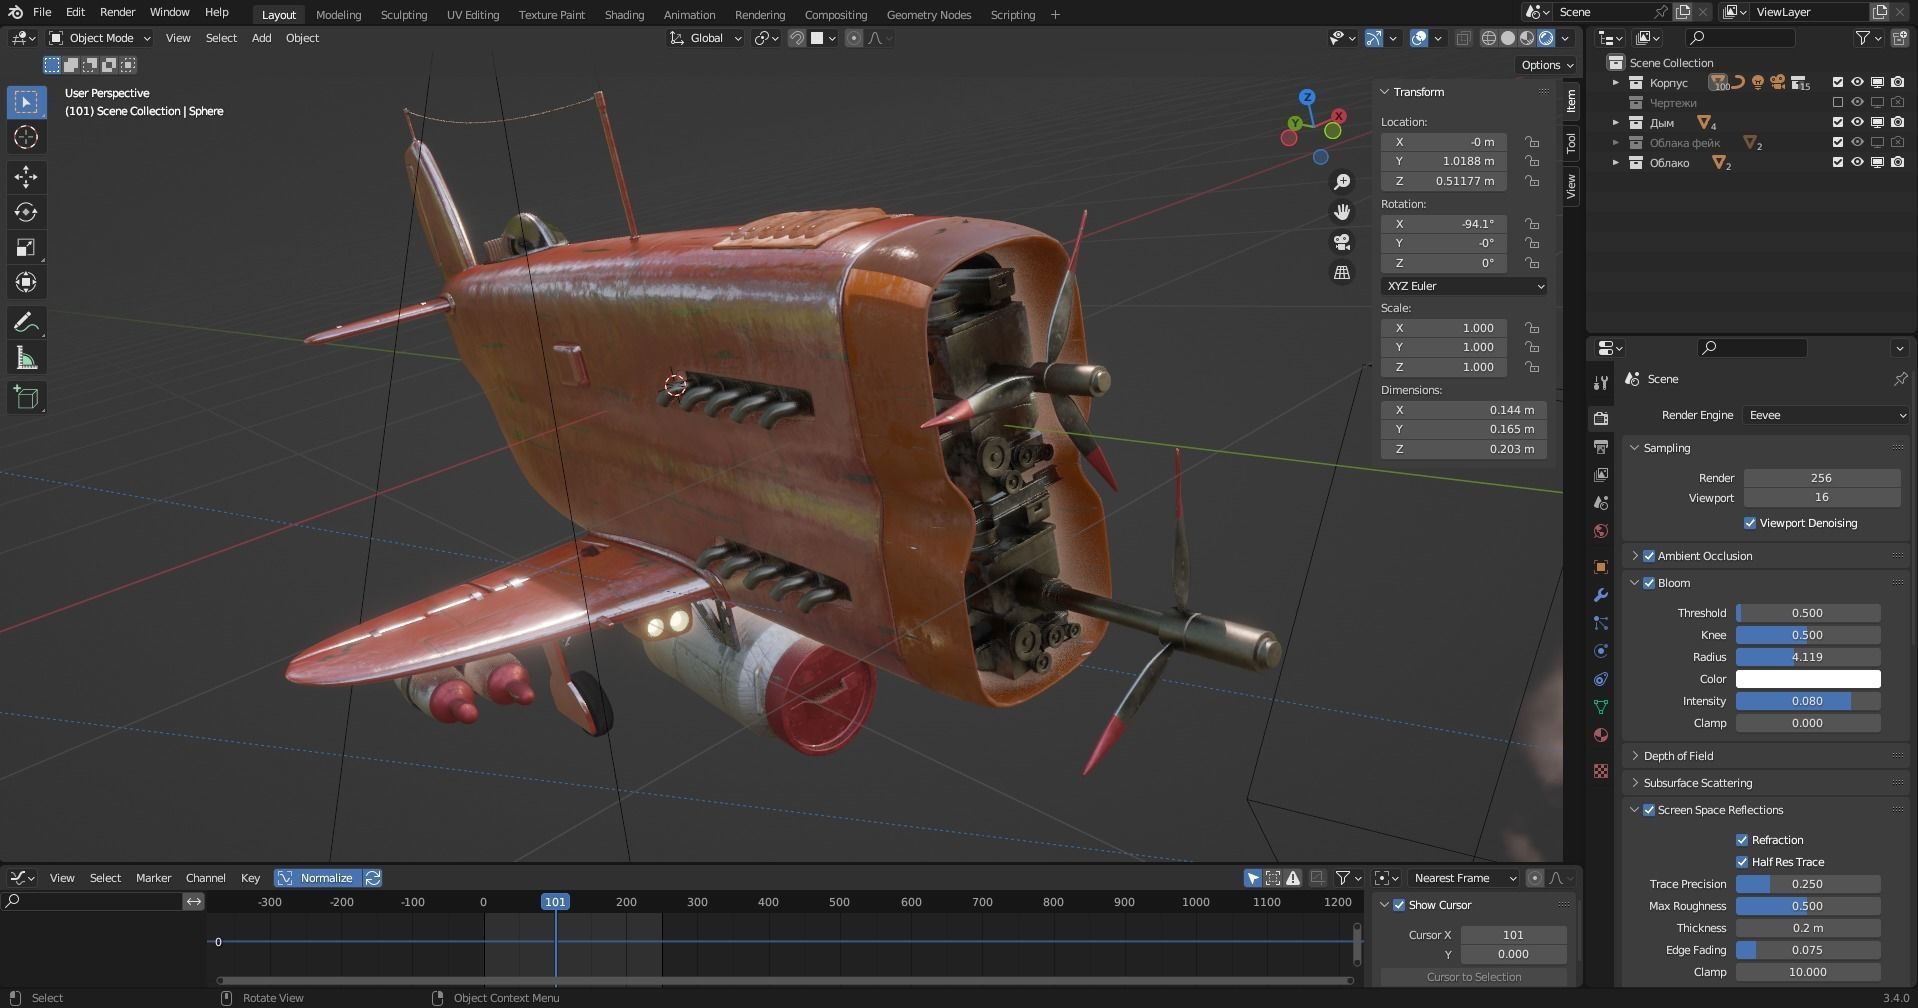Switch to rendered viewport shading
This screenshot has height=1008, width=1918.
pos(1546,38)
